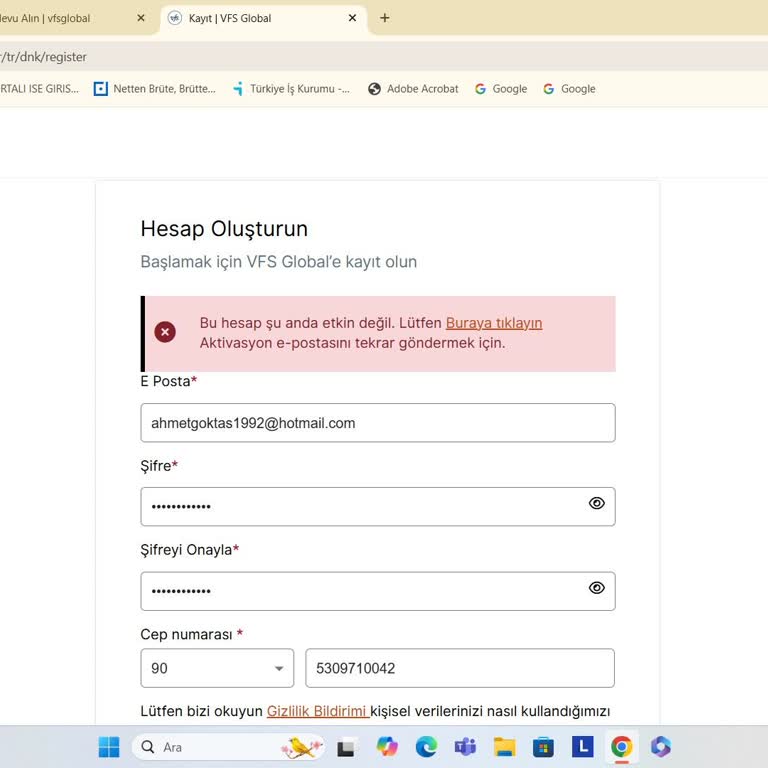Screen dimensions: 768x768
Task: Open Türkiye İş Kurumu bookmark
Action: coord(291,89)
